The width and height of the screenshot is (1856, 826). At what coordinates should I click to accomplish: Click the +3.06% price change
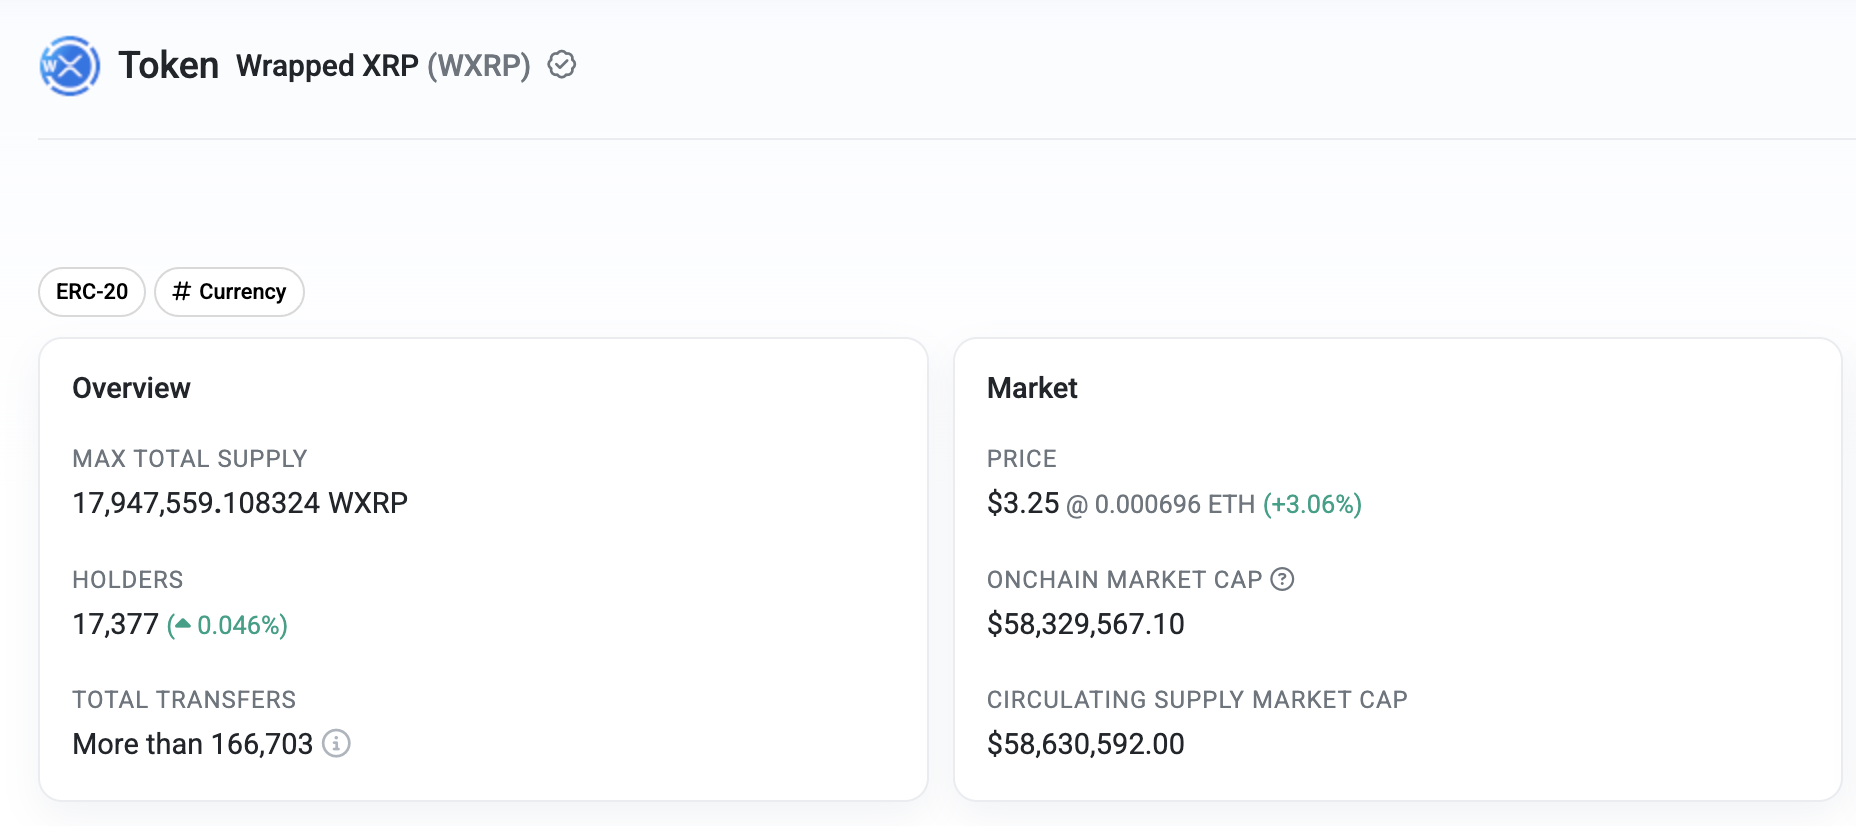point(1312,504)
